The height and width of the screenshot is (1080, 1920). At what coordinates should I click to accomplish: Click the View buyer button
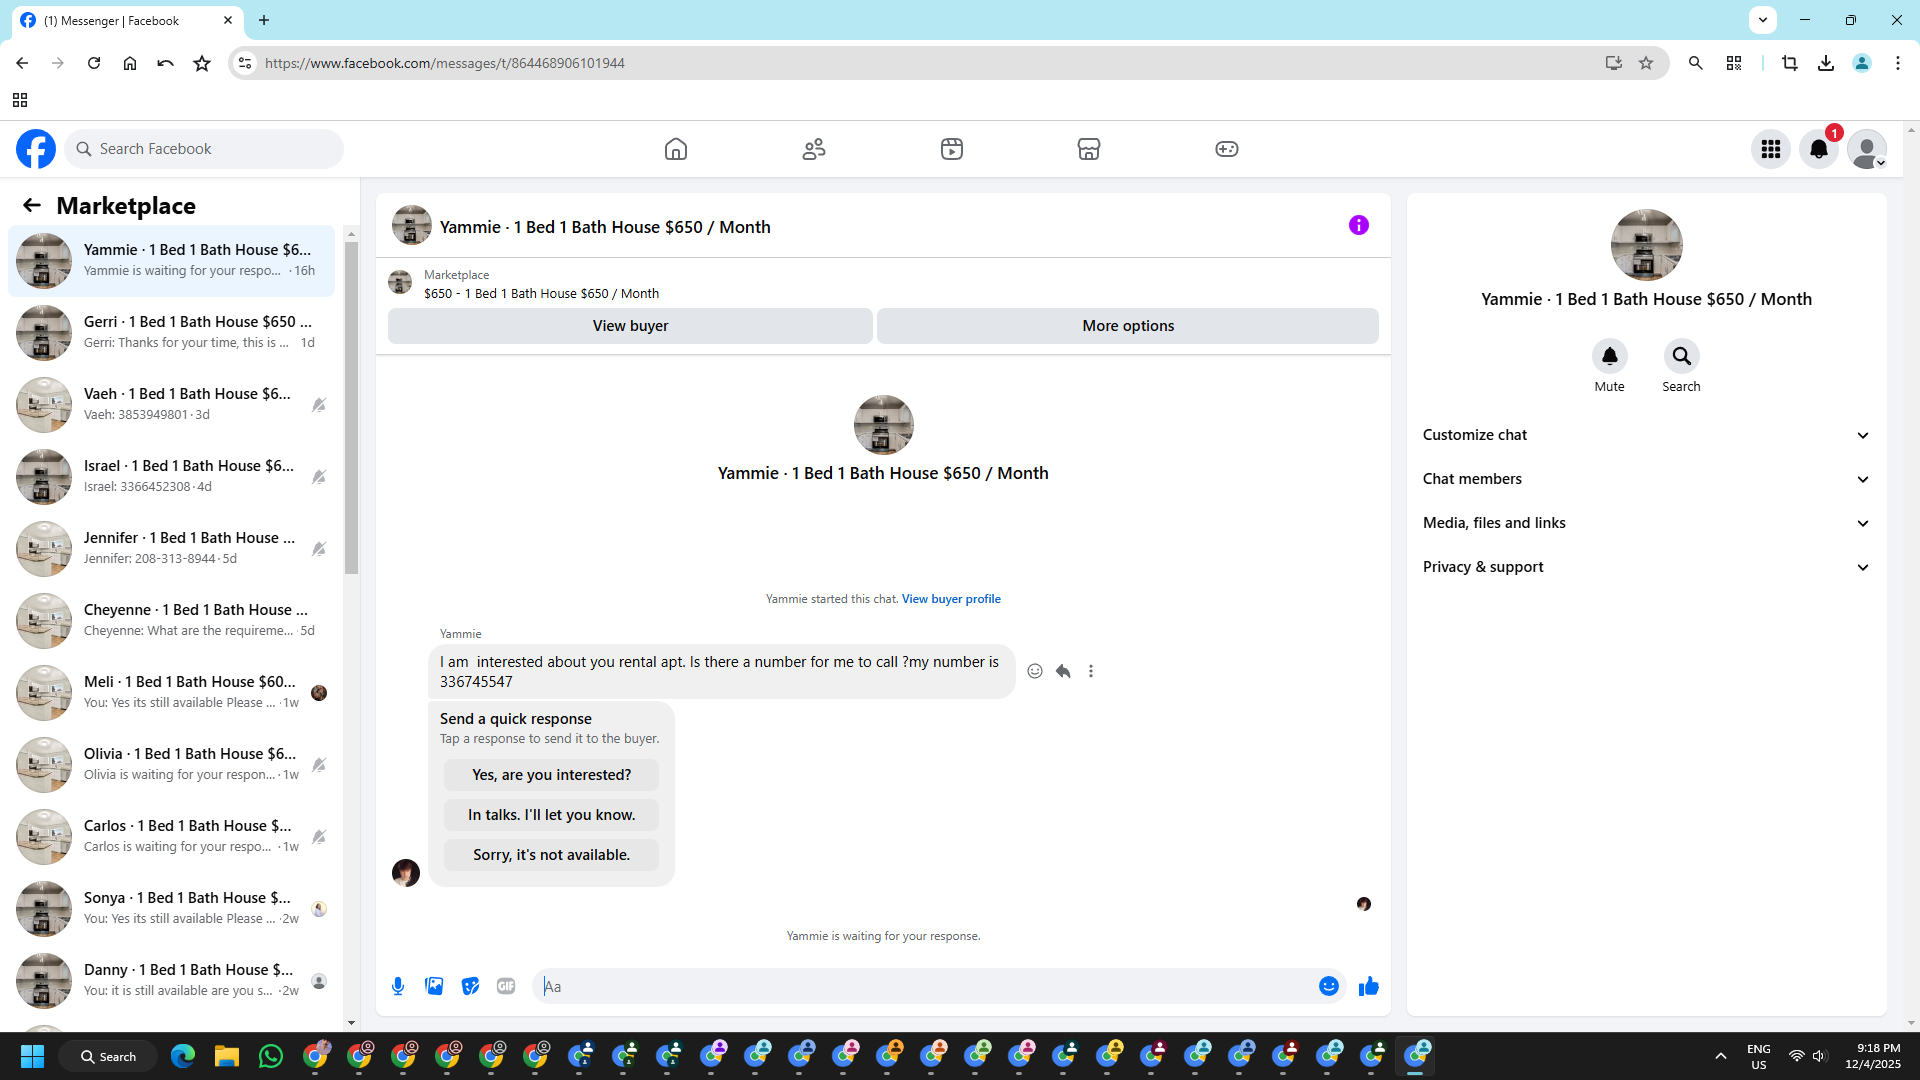630,326
